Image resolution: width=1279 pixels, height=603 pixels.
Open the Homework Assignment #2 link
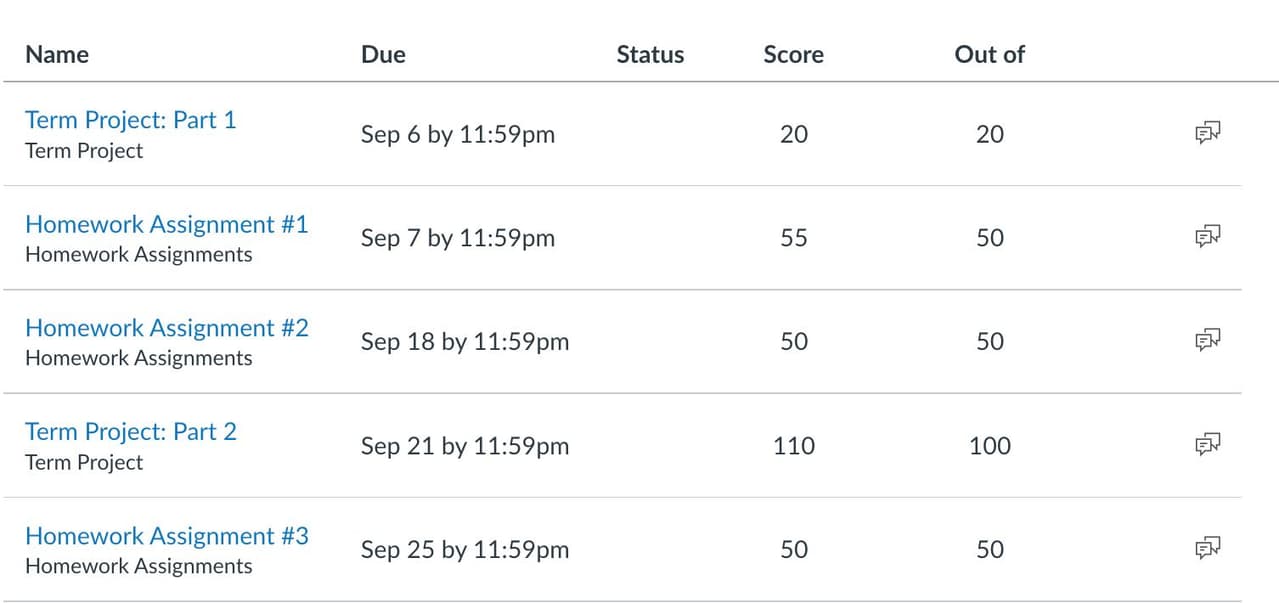167,328
